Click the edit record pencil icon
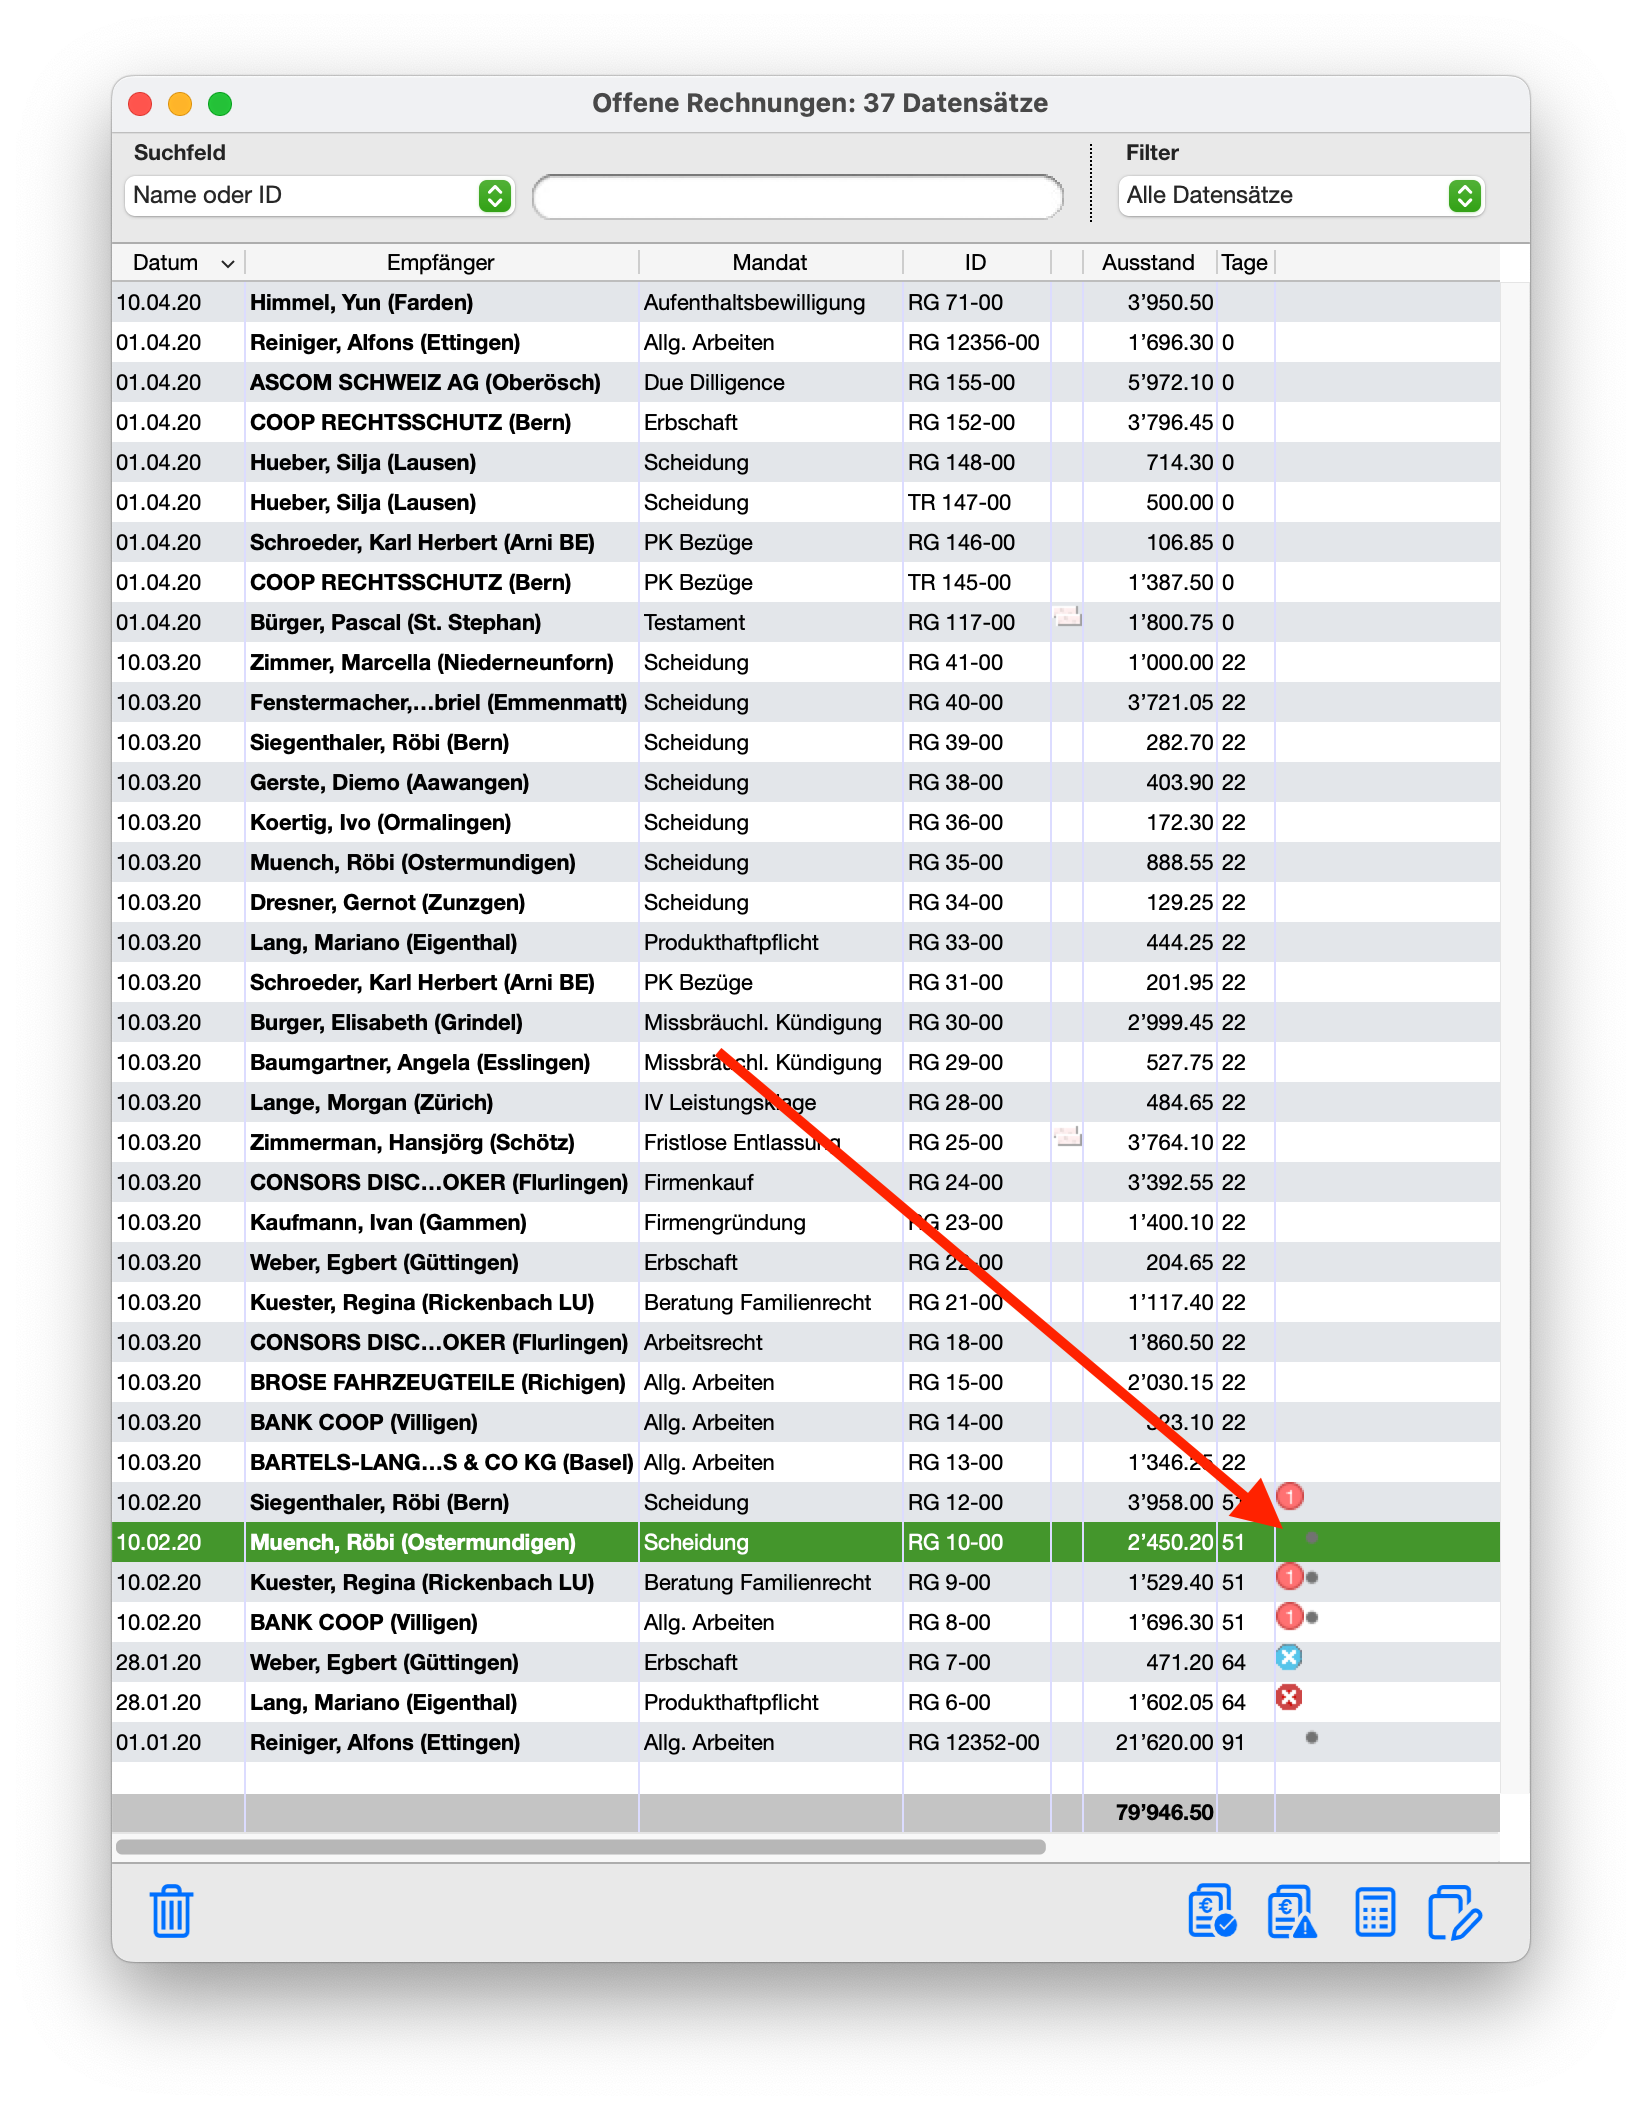 point(1455,1912)
